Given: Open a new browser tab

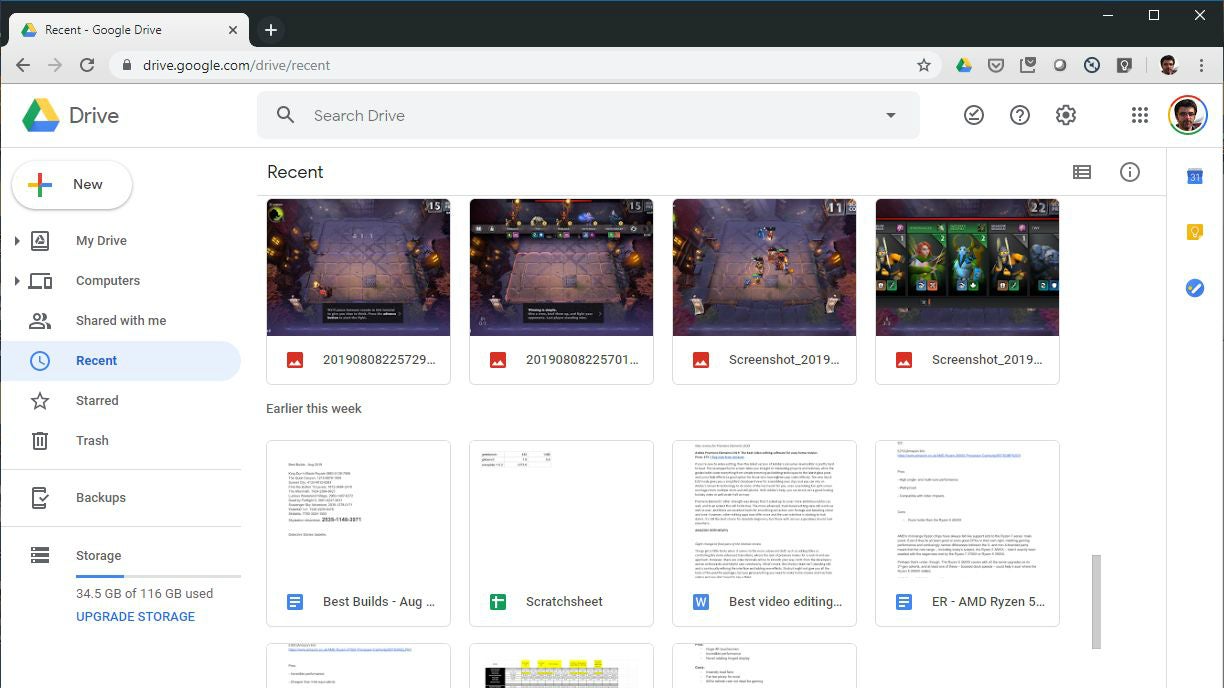Looking at the screenshot, I should tap(271, 30).
